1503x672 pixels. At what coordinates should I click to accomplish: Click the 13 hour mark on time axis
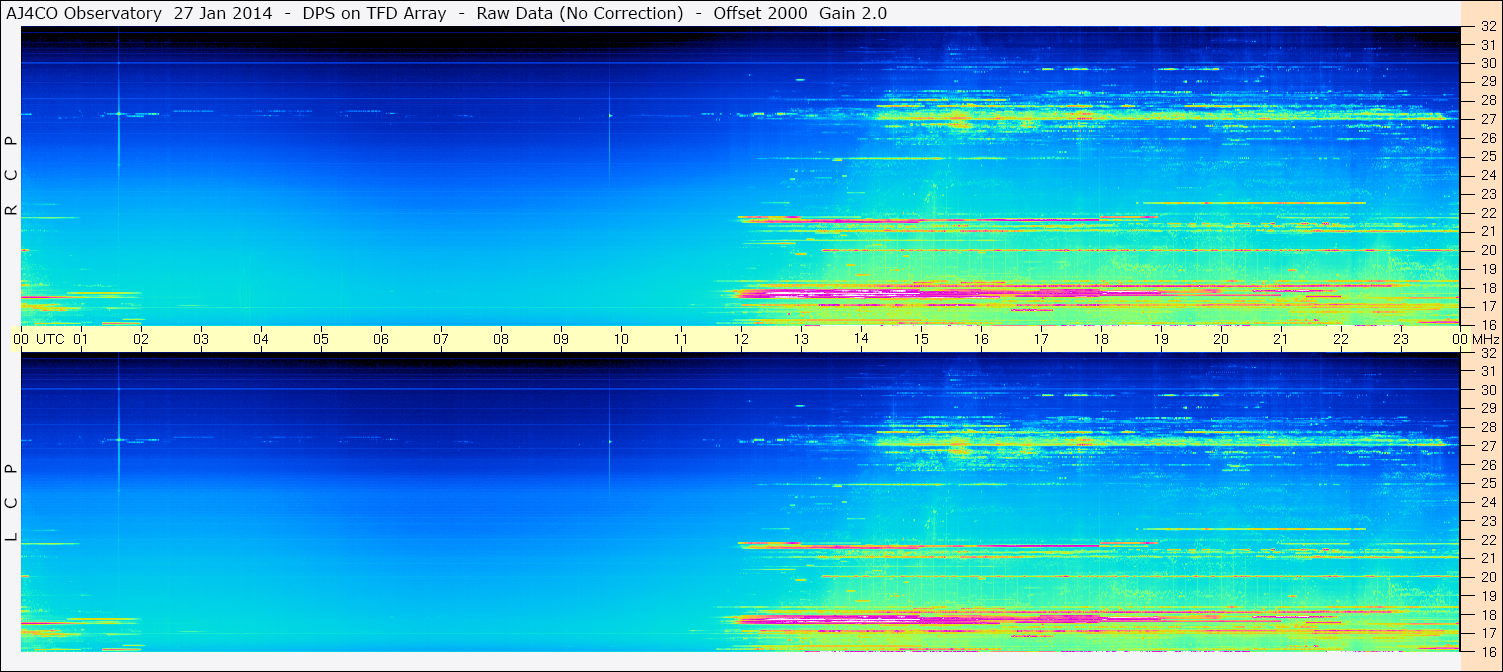tap(801, 339)
